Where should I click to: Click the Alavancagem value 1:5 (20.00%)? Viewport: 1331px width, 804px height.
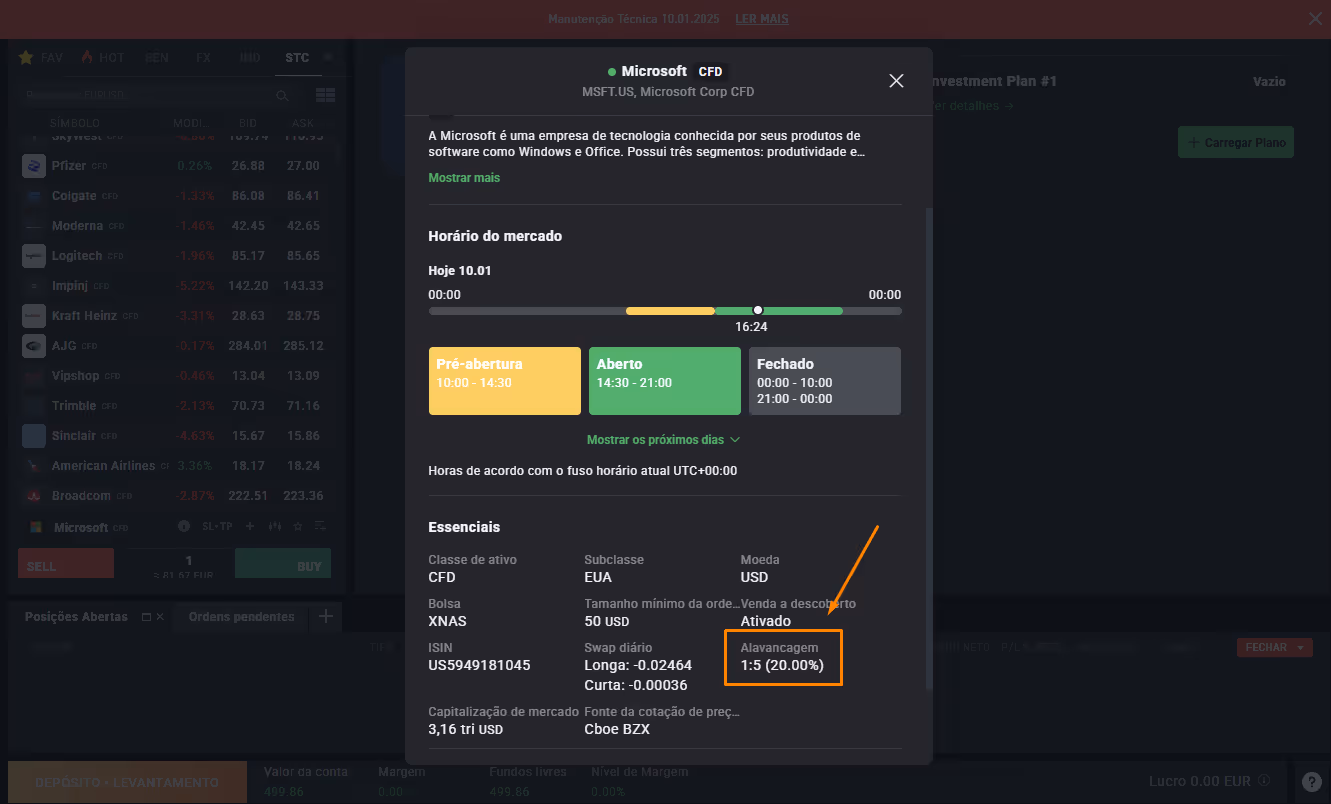pos(782,665)
